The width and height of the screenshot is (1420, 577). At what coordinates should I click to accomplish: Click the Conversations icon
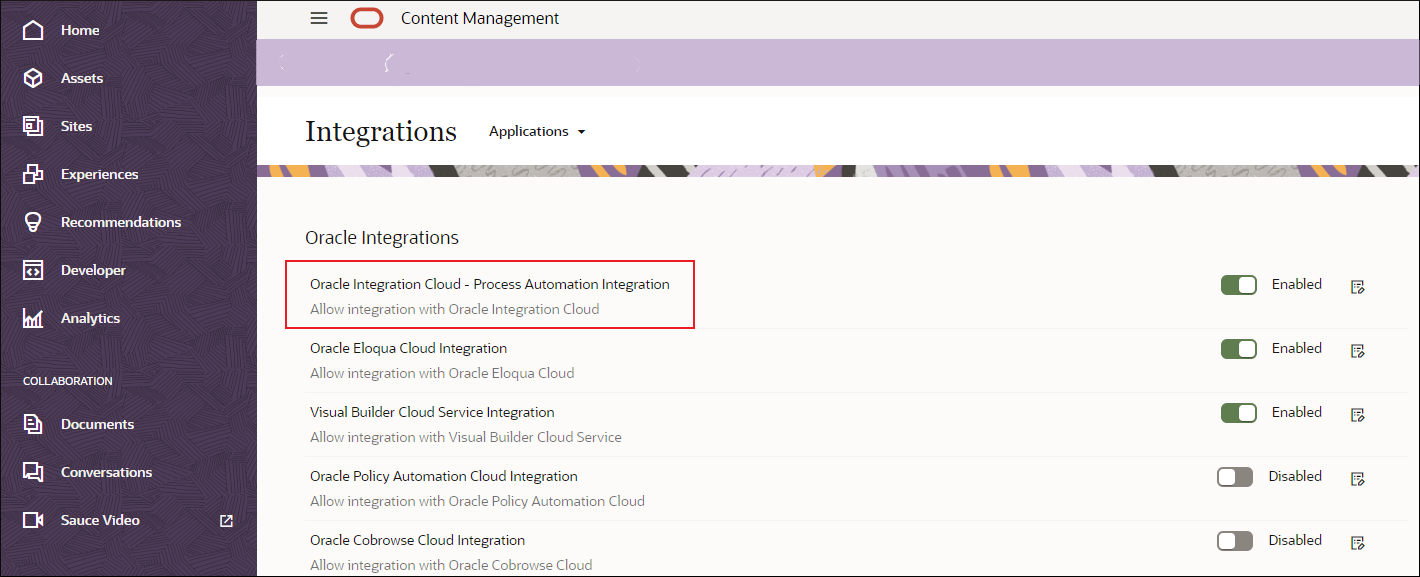[33, 471]
